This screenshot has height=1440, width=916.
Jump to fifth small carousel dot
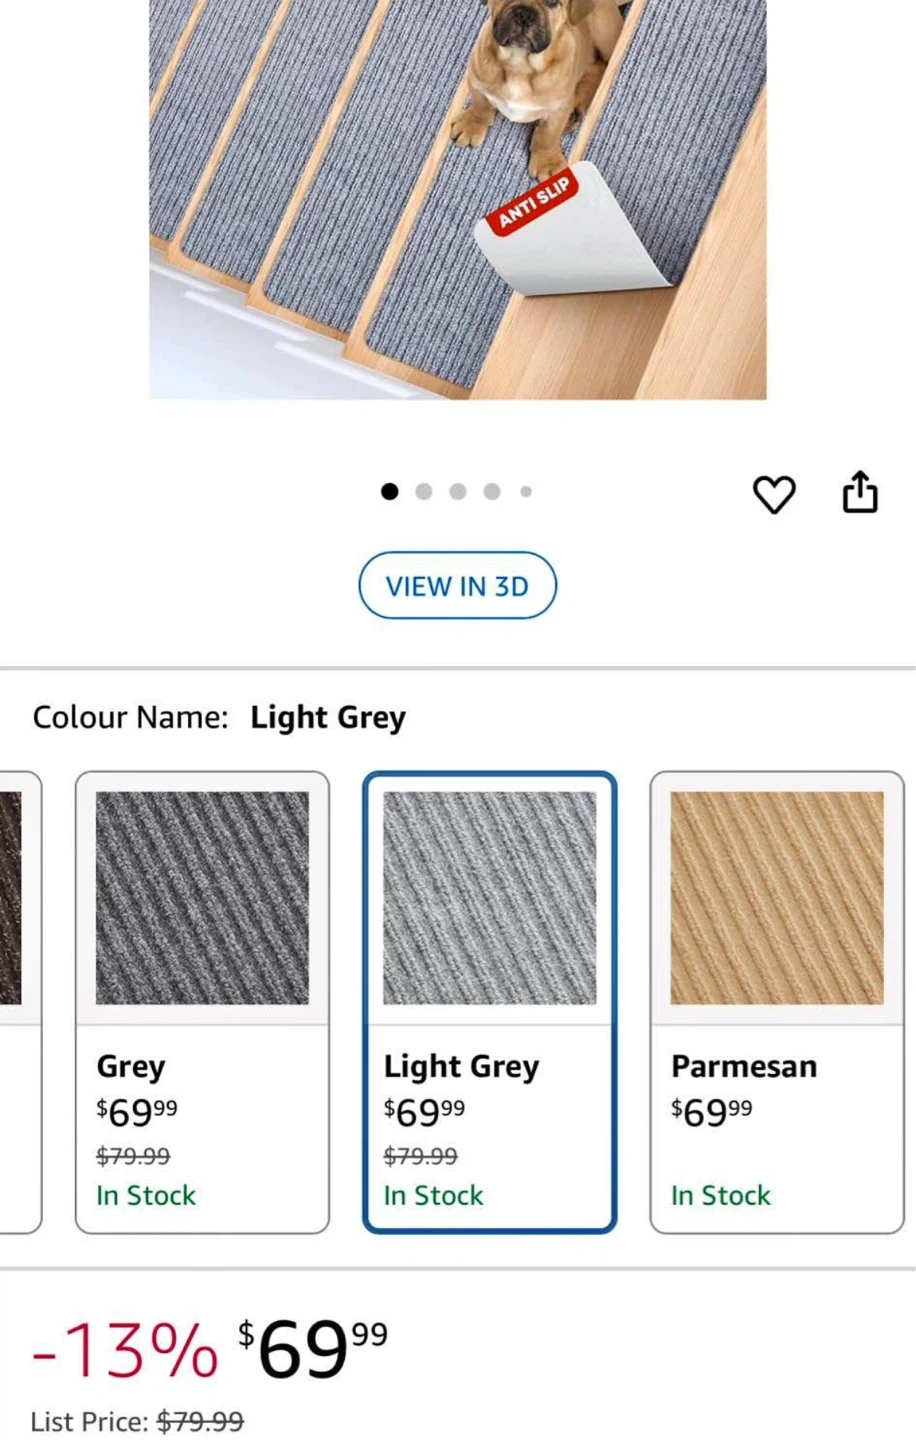coord(526,491)
